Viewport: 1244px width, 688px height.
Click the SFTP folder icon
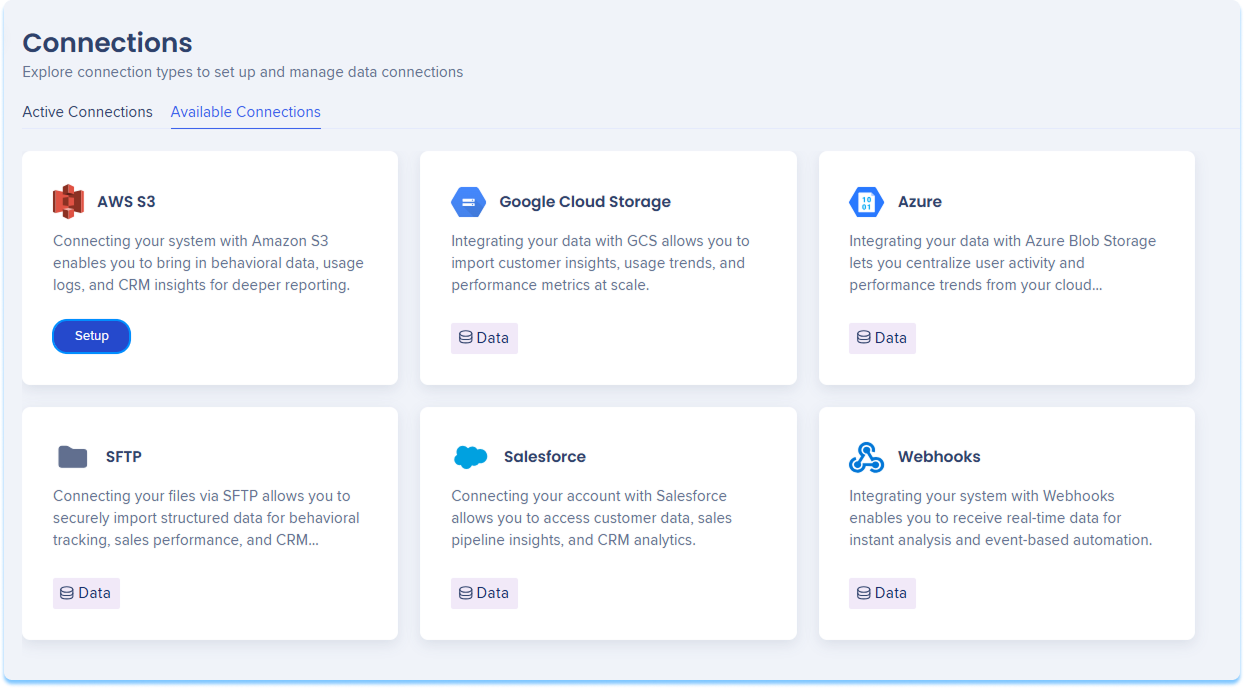pyautogui.click(x=73, y=457)
